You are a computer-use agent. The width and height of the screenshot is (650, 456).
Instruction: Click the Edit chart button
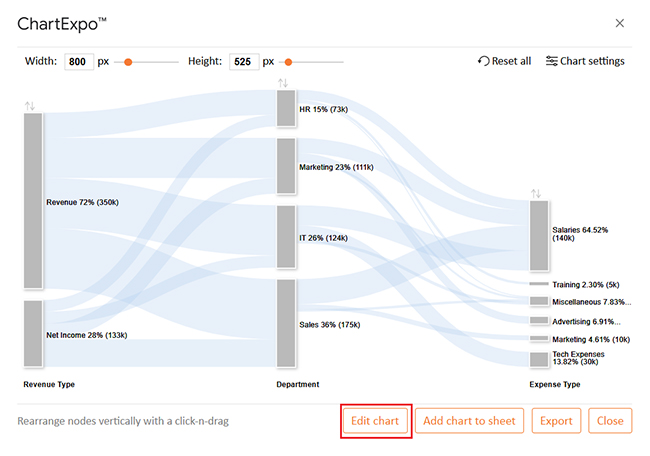[375, 421]
